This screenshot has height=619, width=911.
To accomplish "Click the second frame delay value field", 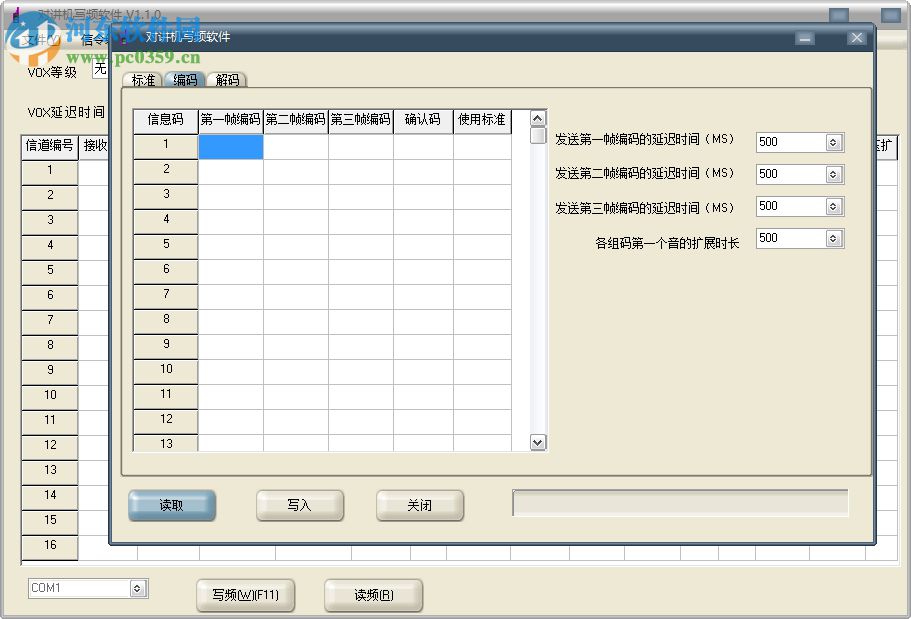I will [x=791, y=174].
